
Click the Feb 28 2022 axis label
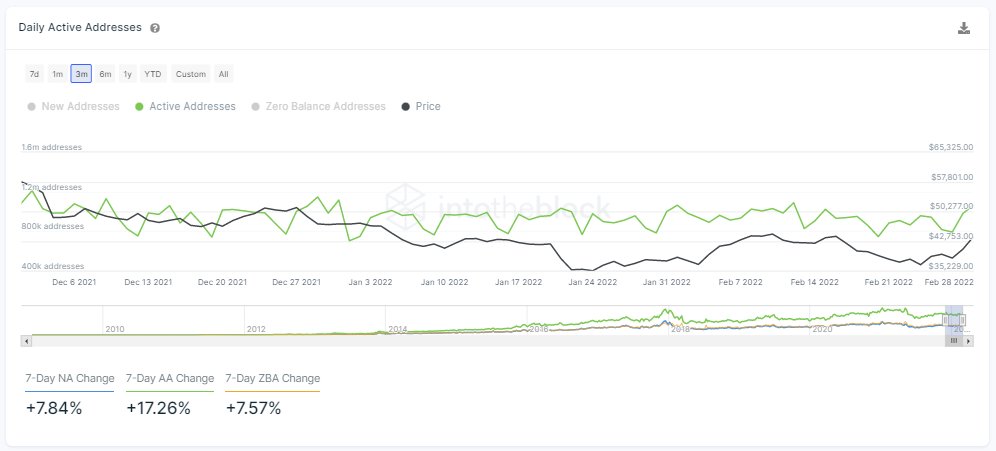point(950,282)
